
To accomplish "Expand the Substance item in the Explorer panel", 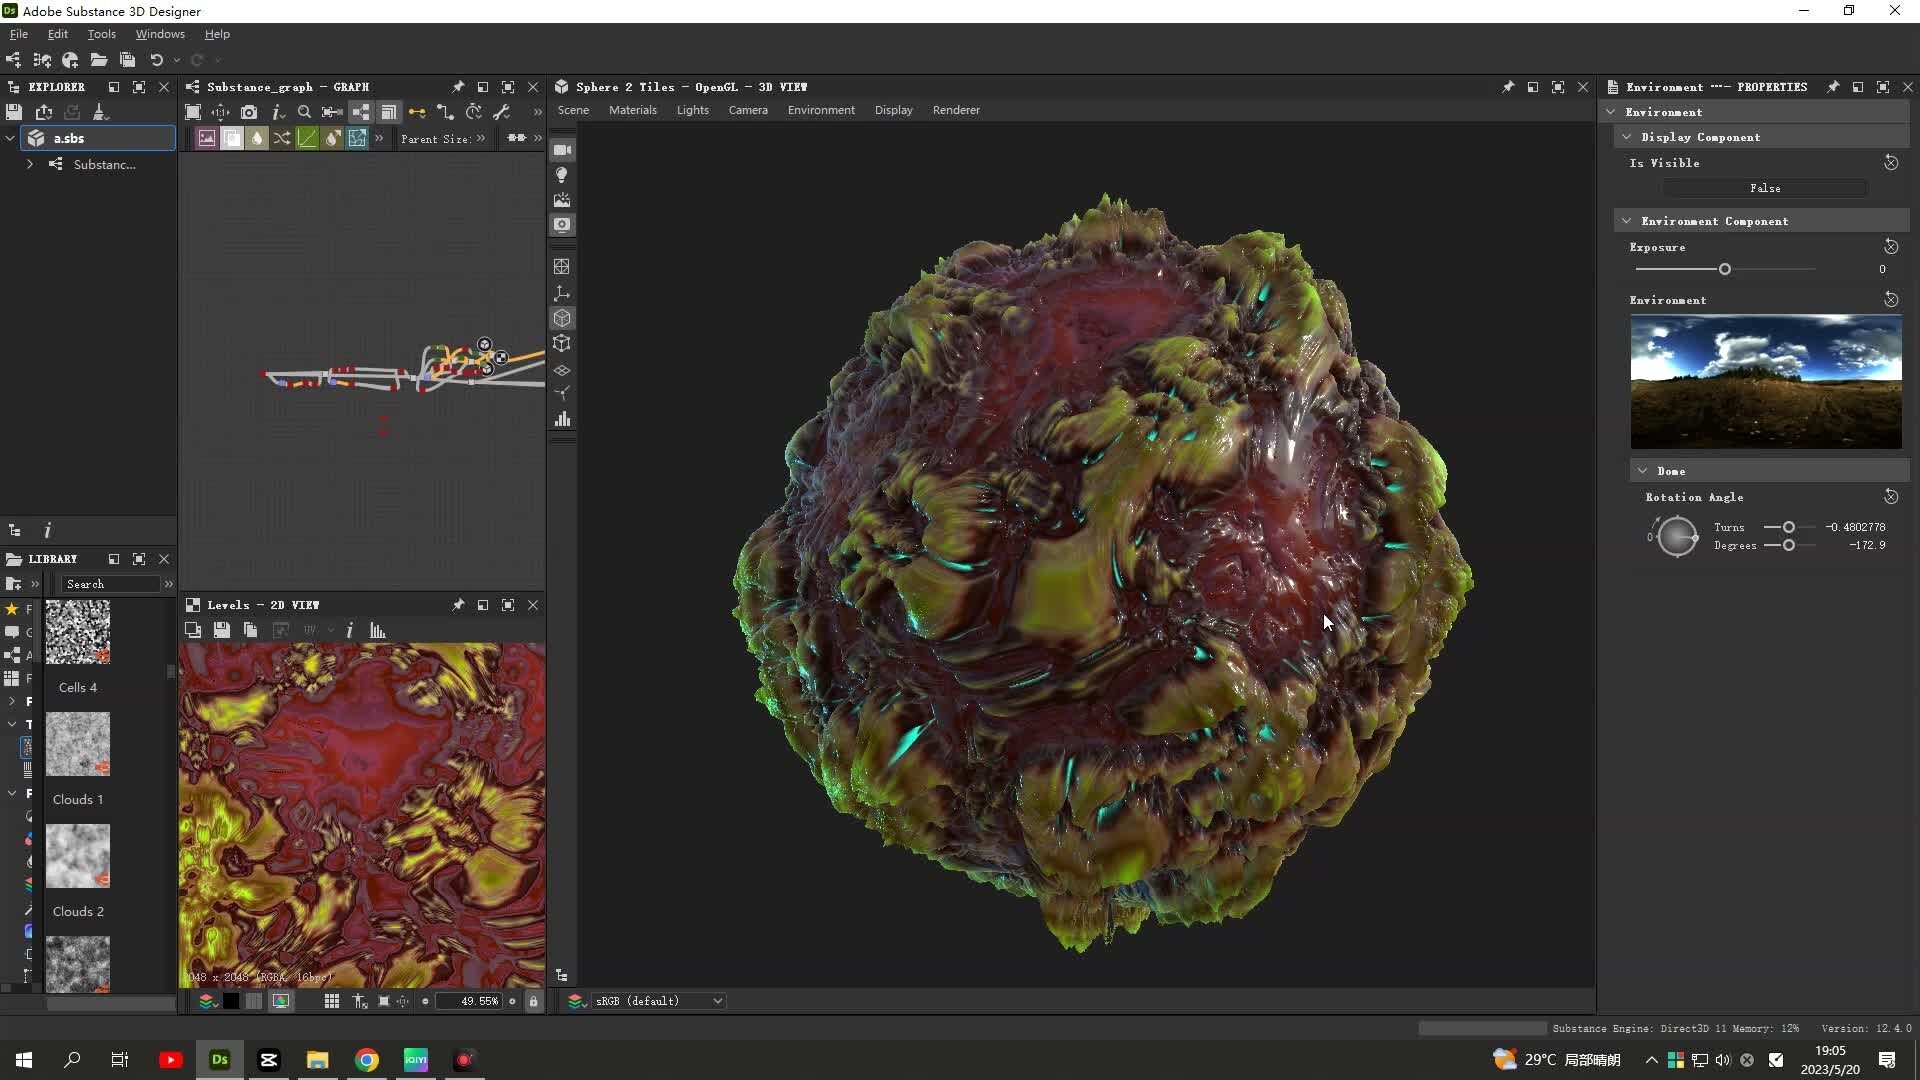I will click(x=29, y=164).
